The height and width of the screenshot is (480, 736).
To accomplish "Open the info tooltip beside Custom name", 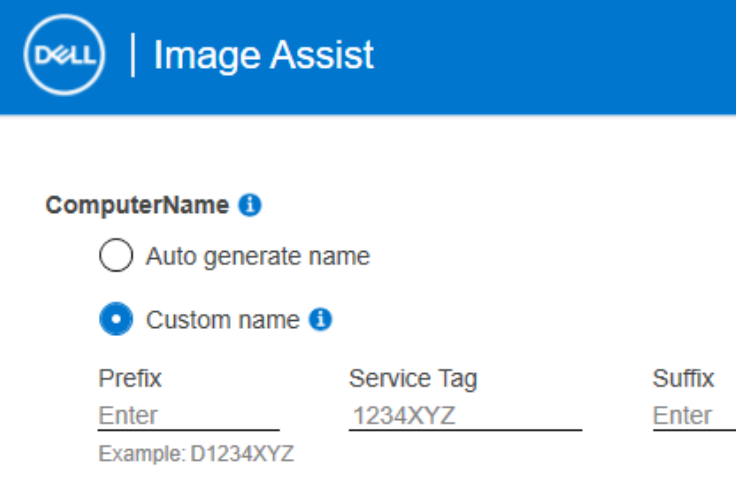I will [x=321, y=320].
